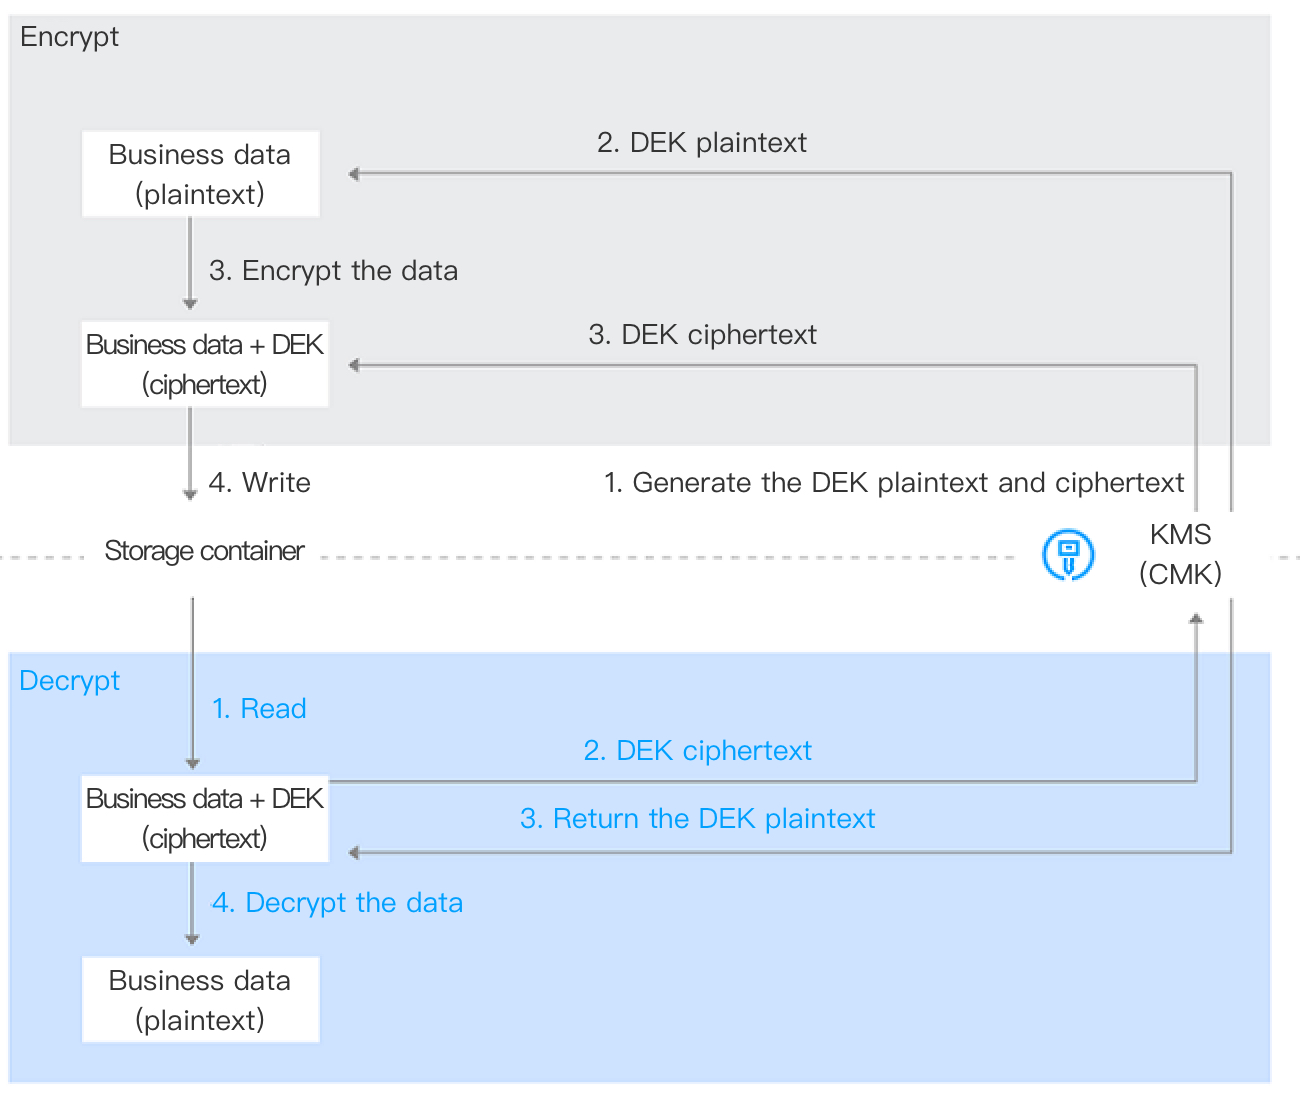Click the "4. Write" step label

(259, 483)
